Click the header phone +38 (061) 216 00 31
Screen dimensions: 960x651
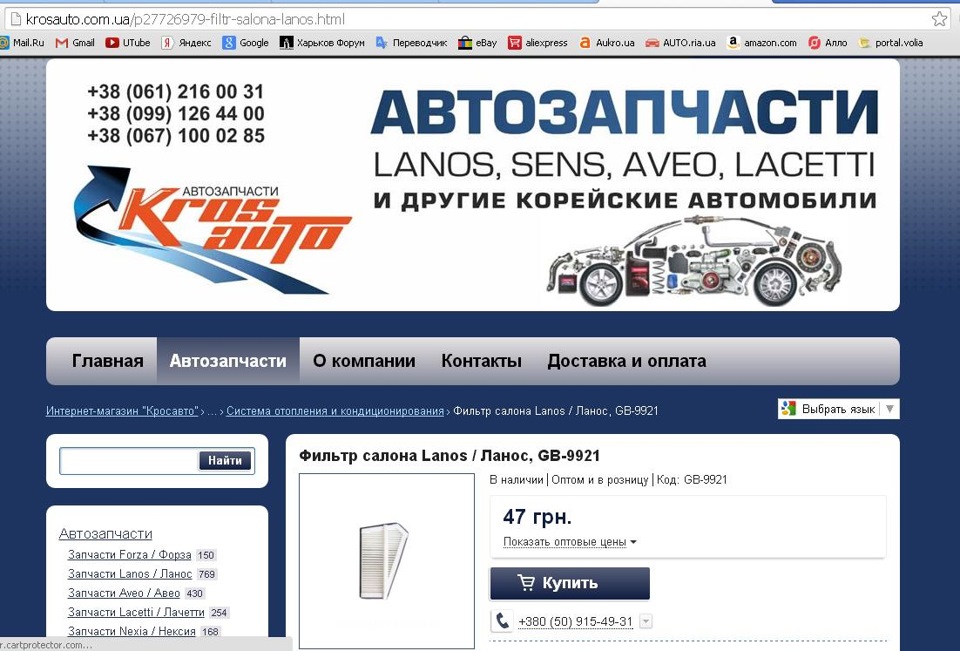click(x=176, y=92)
